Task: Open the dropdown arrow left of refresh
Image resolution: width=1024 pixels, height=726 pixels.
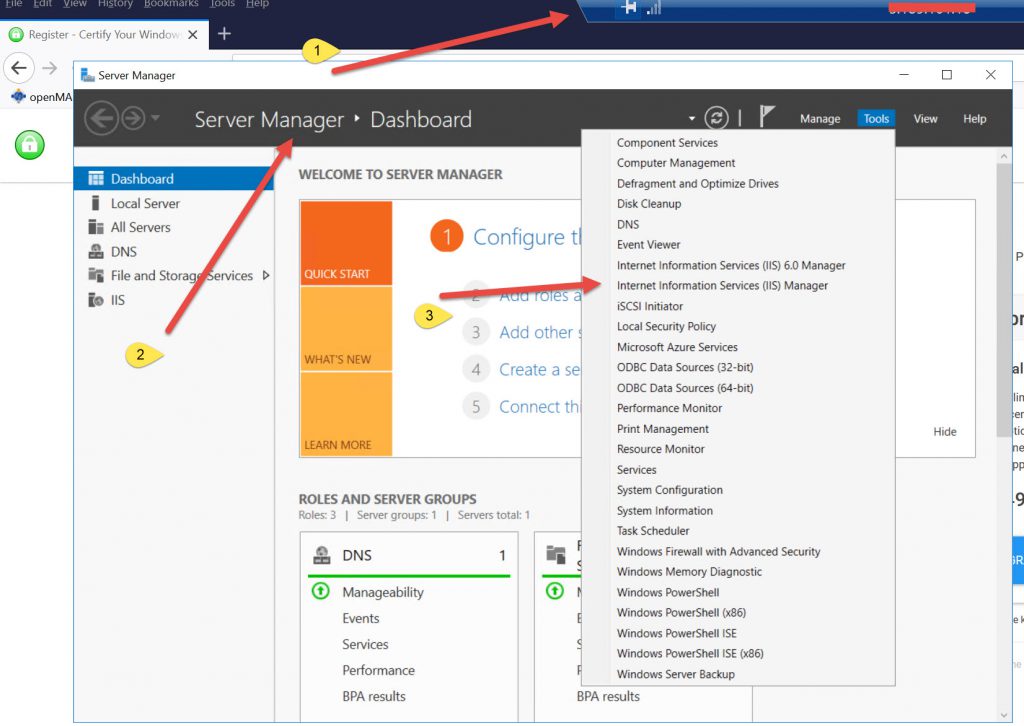Action: point(692,119)
